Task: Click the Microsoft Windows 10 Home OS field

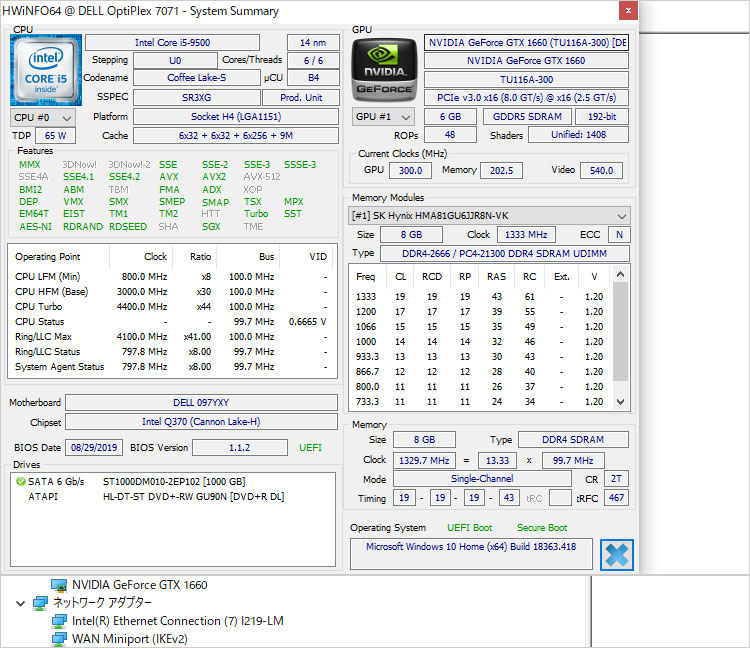Action: [x=471, y=554]
